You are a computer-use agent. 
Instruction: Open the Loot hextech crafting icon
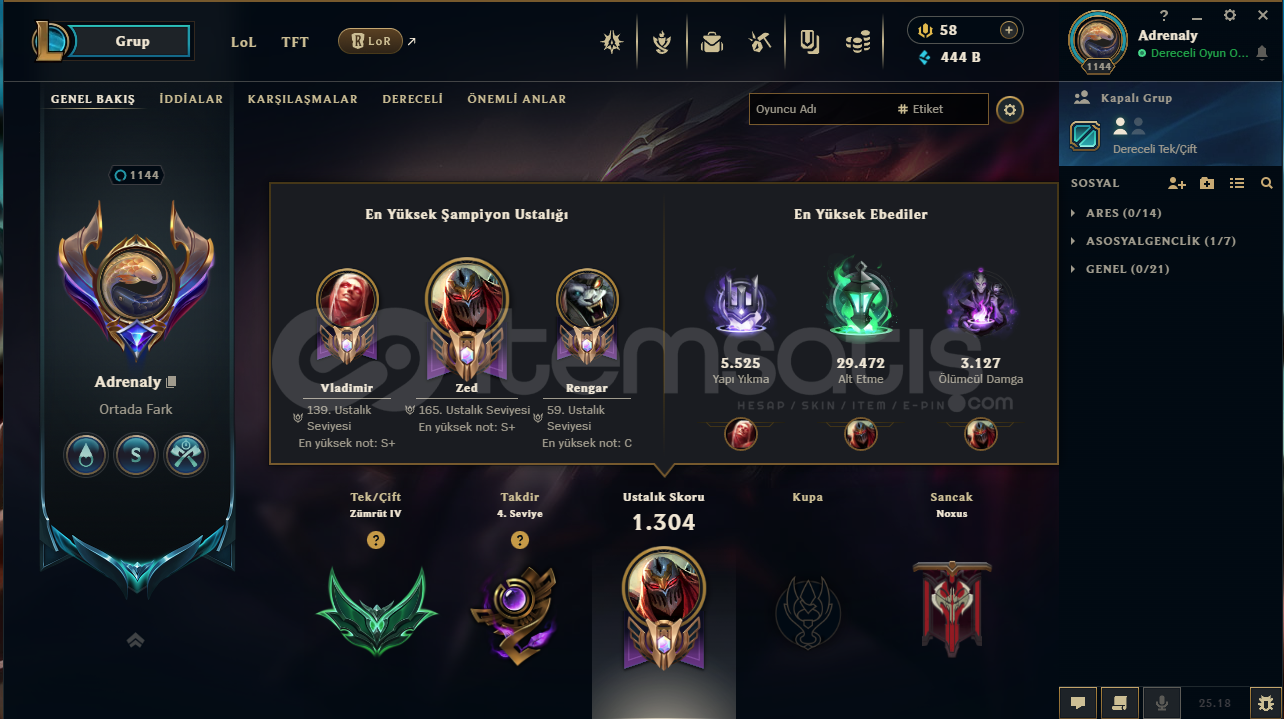tap(760, 42)
